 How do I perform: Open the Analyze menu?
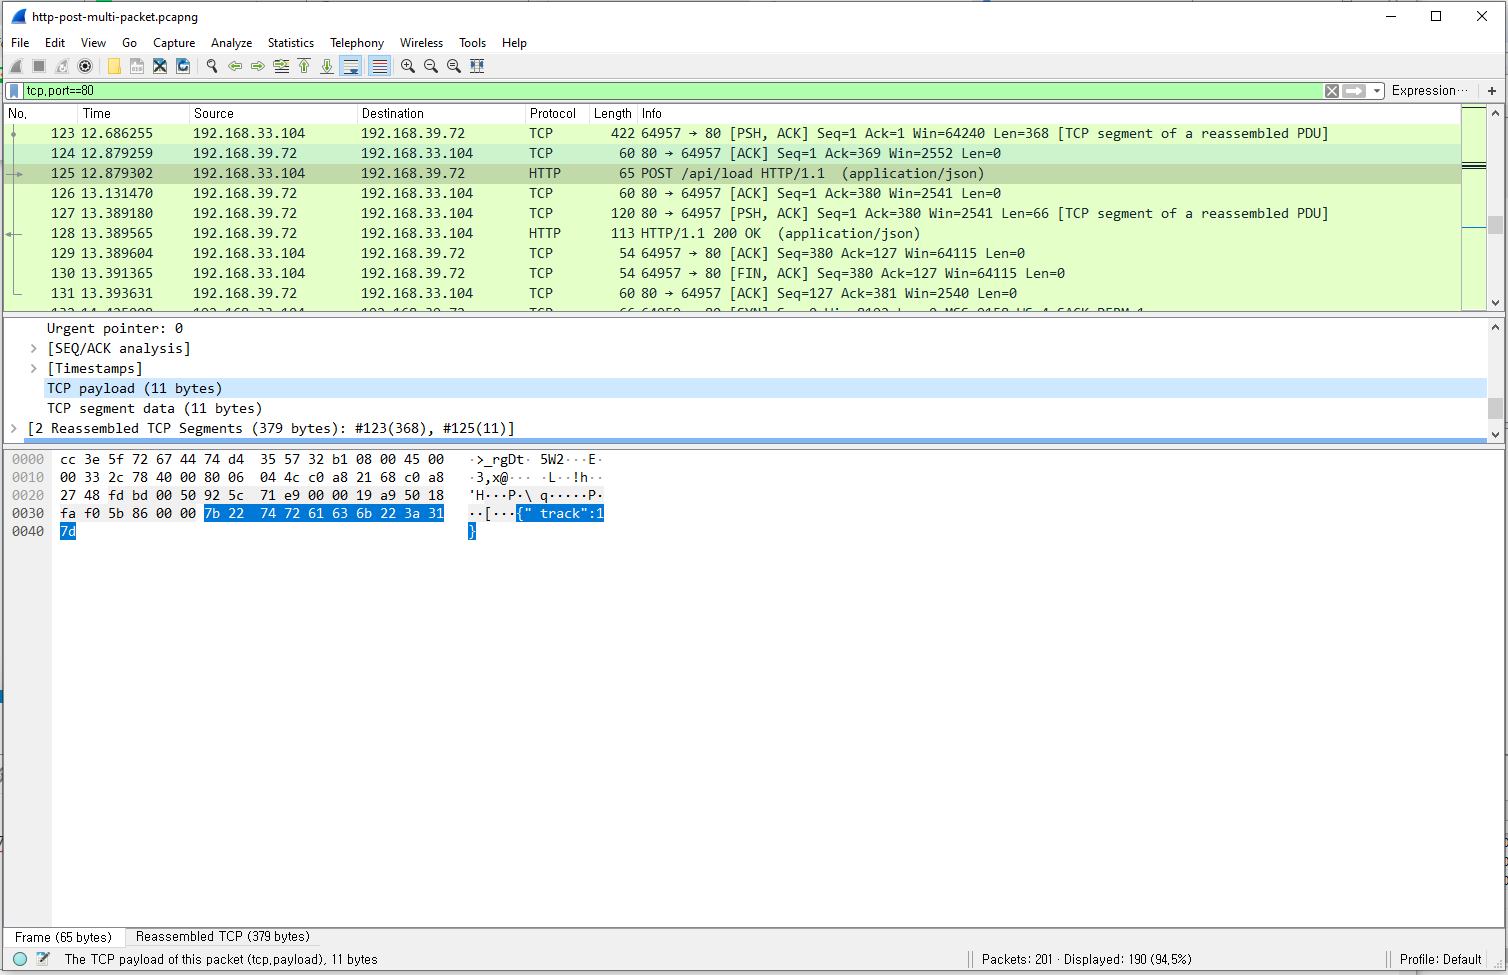(x=231, y=43)
